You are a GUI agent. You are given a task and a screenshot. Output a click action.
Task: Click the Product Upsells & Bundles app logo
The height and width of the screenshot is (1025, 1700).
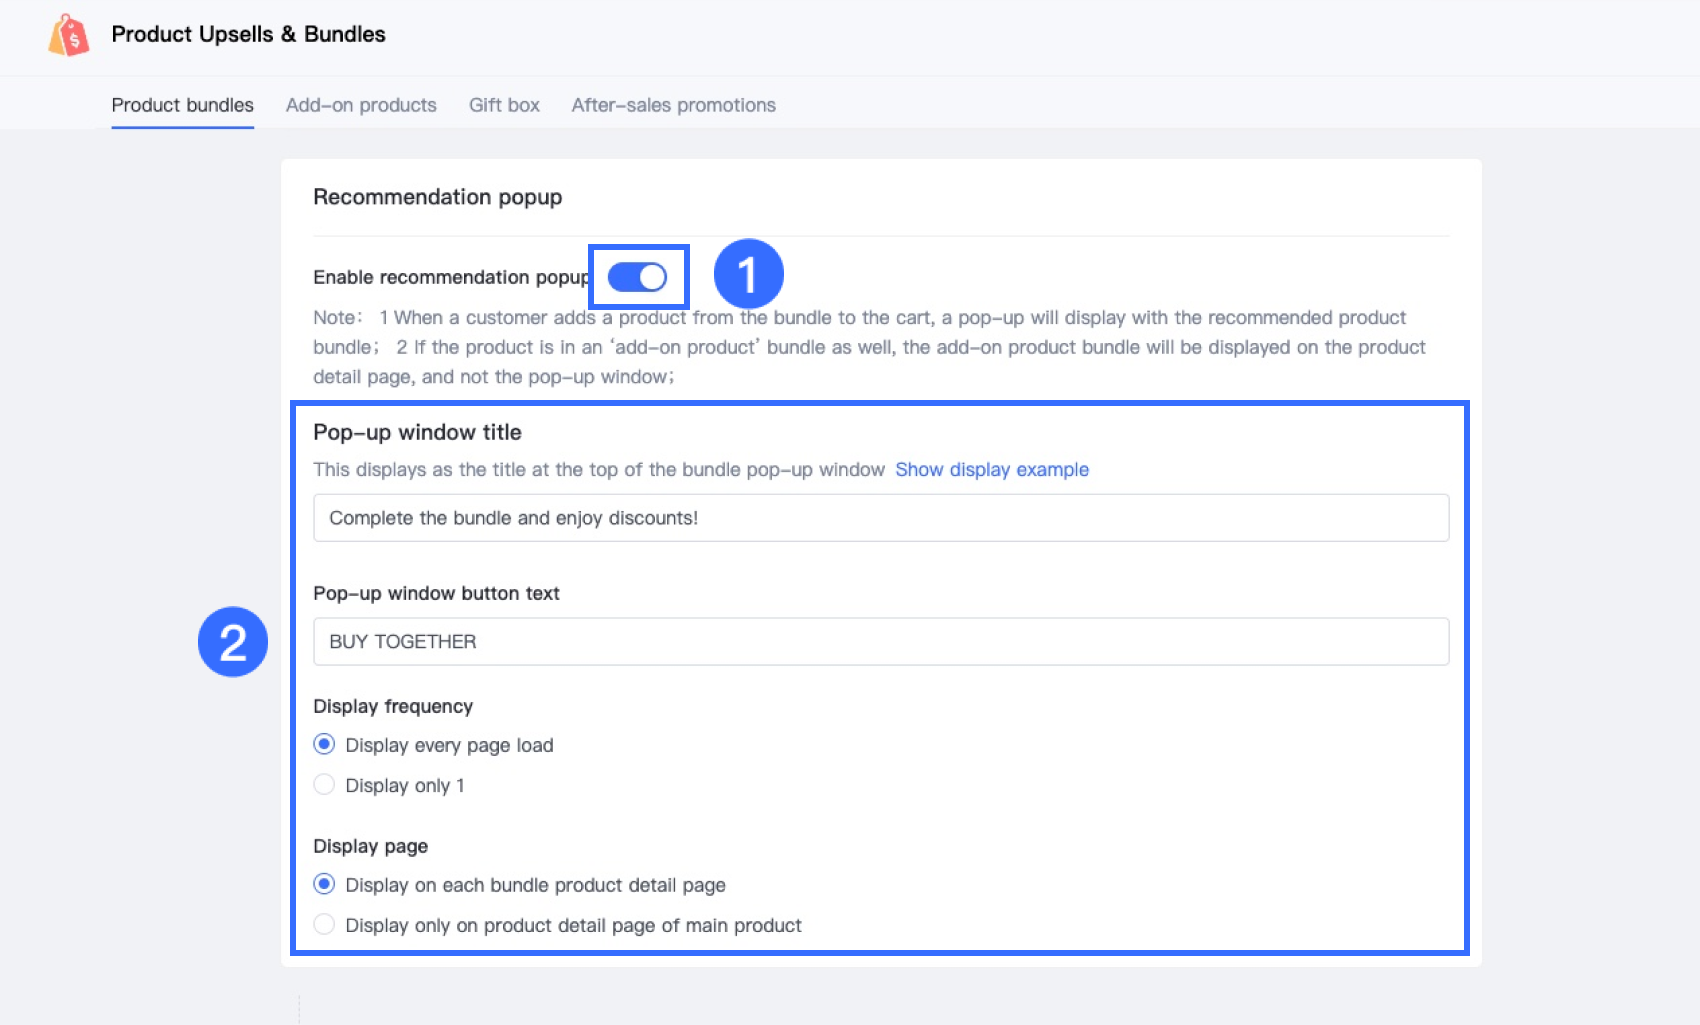click(69, 35)
